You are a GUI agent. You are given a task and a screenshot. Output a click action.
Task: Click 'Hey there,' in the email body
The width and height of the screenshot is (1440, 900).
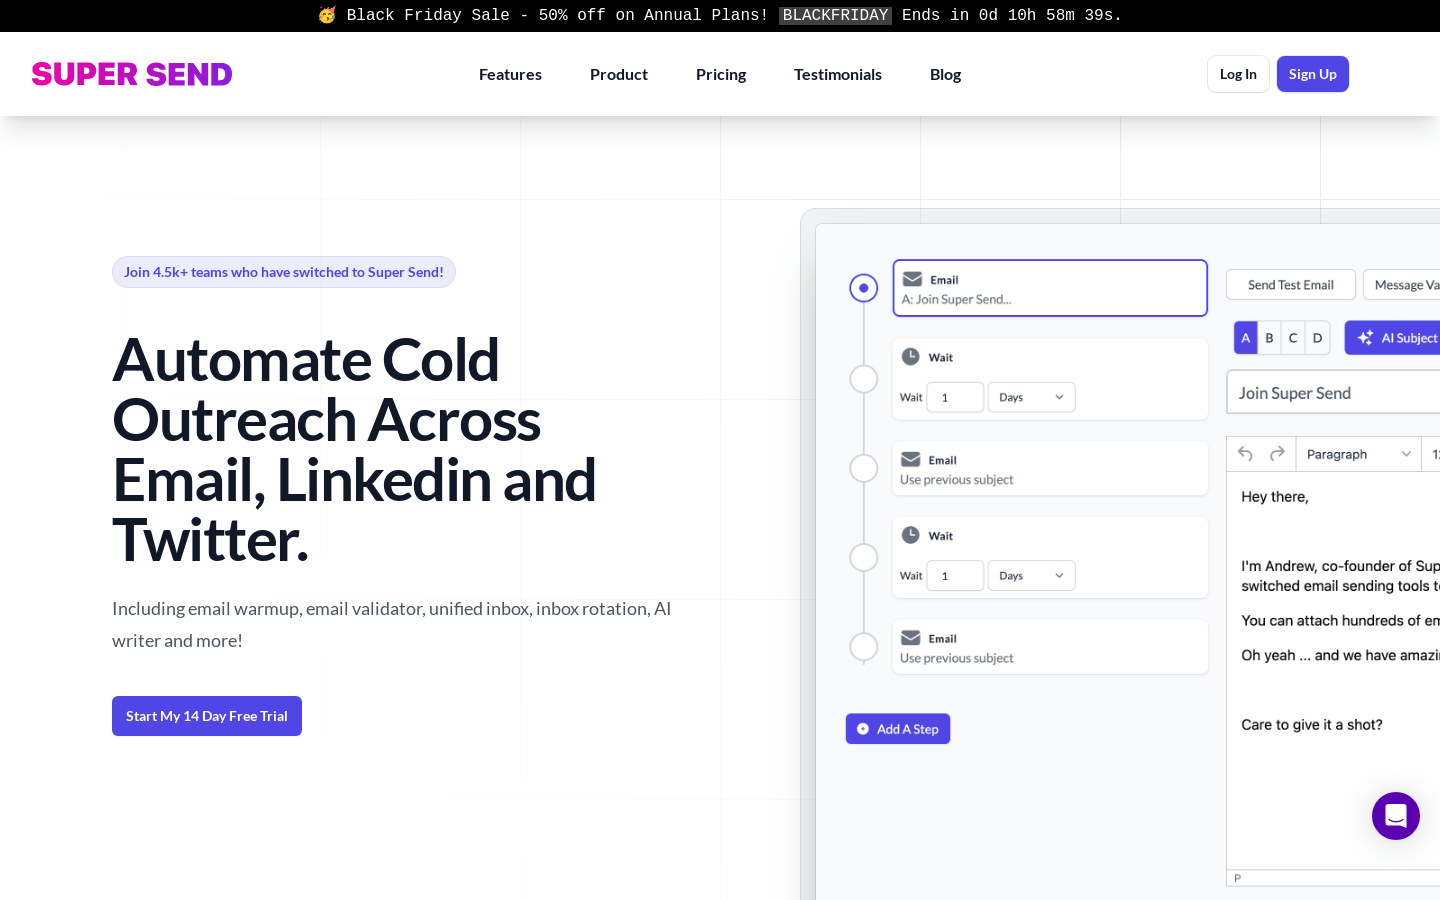1275,497
